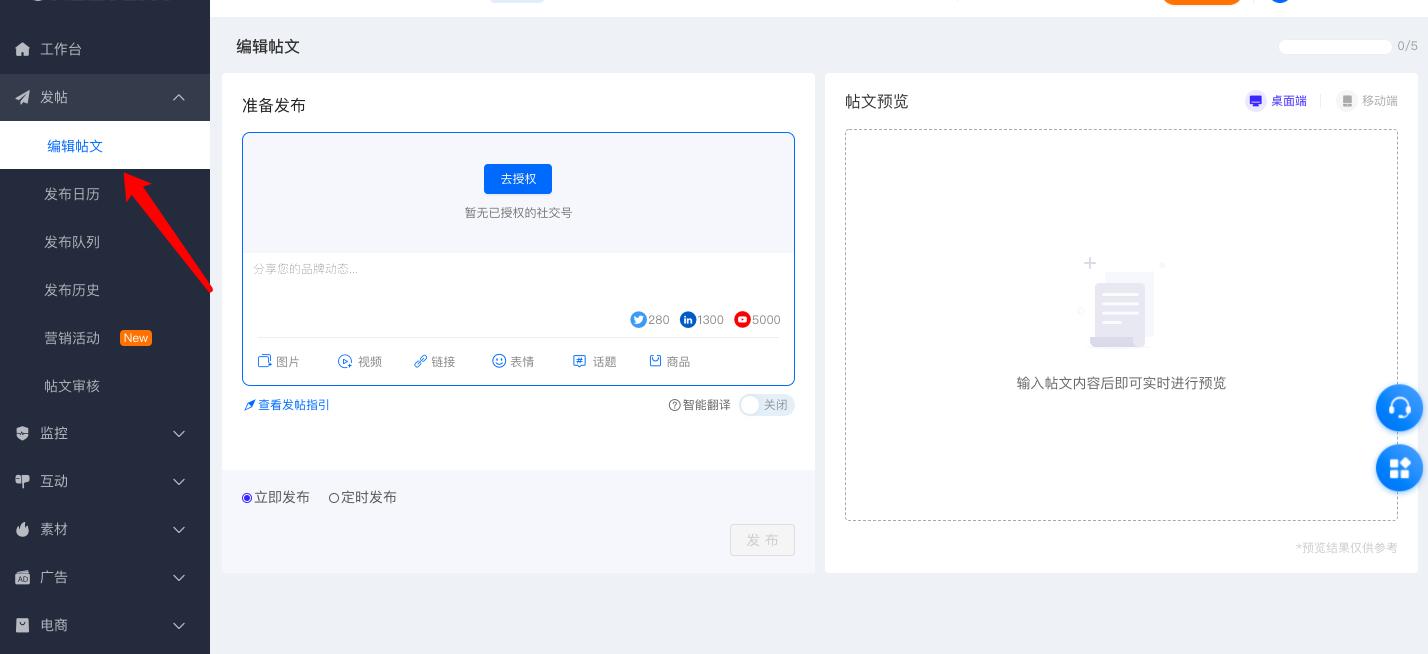Click the 0/5 progress bar

[x=1335, y=47]
